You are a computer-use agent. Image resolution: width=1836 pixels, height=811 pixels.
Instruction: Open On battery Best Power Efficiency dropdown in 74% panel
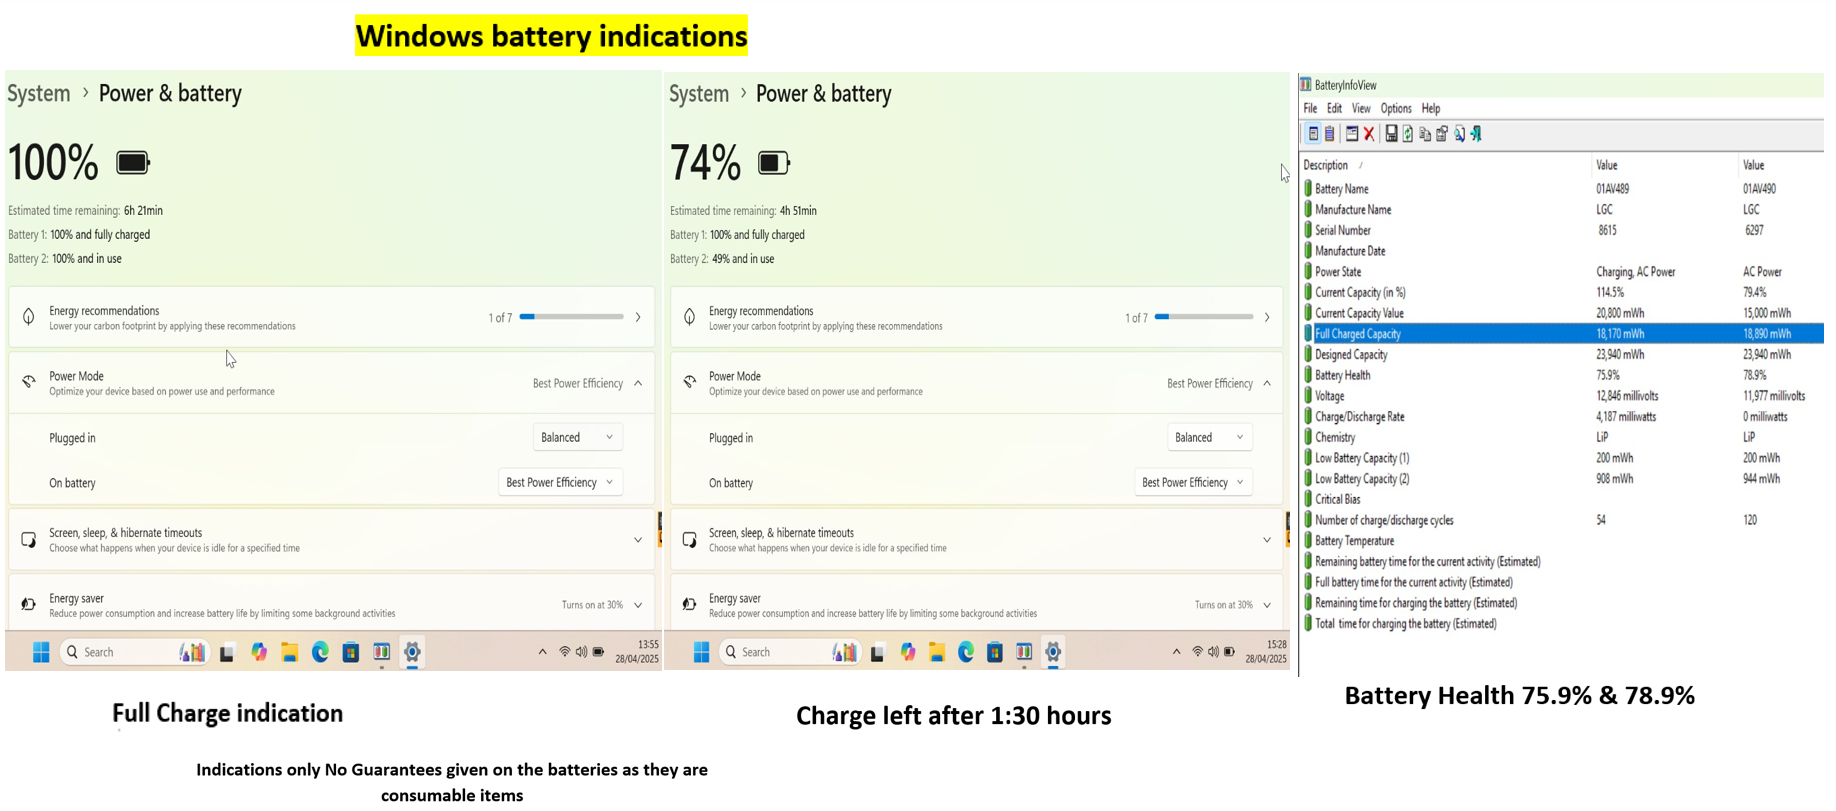pos(1193,482)
